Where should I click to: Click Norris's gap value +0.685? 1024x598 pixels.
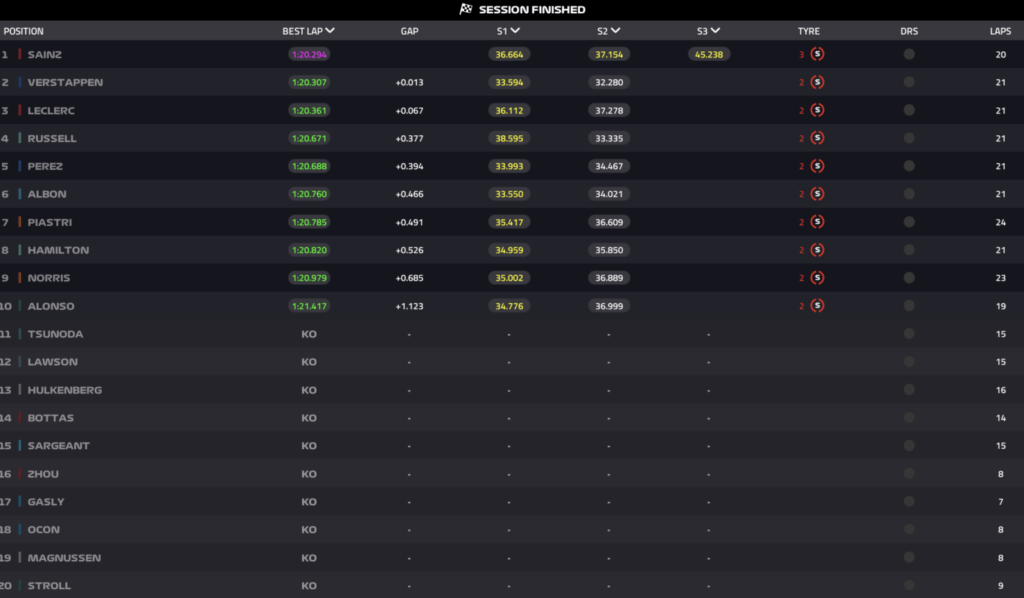(x=409, y=277)
